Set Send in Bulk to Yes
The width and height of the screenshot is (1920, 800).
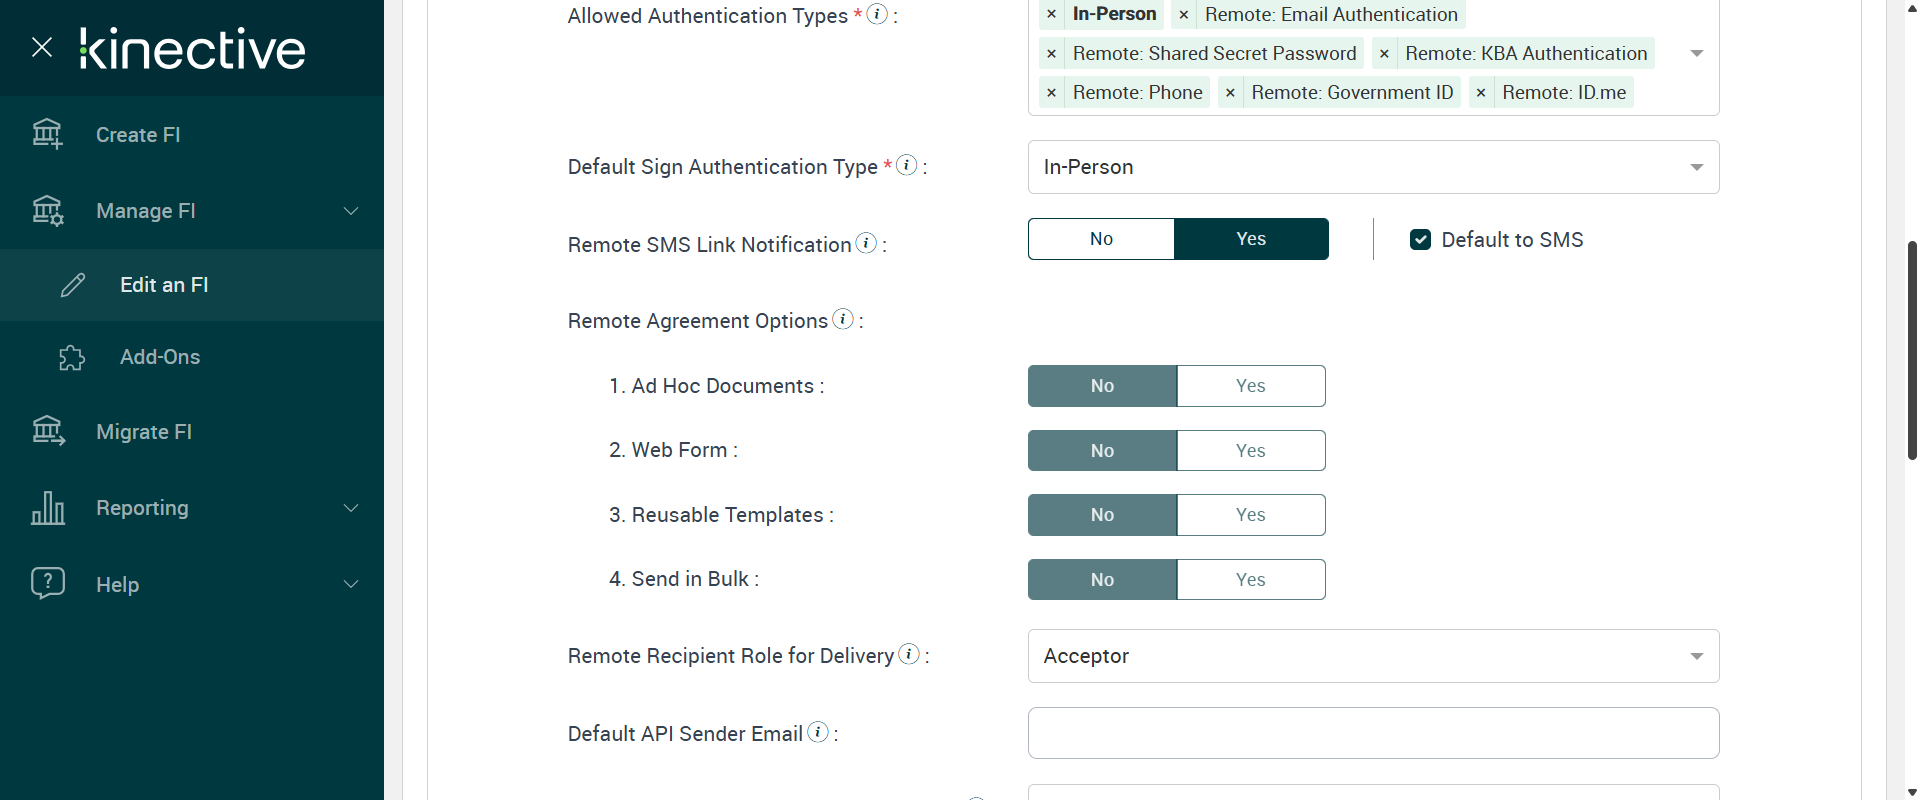[1250, 580]
